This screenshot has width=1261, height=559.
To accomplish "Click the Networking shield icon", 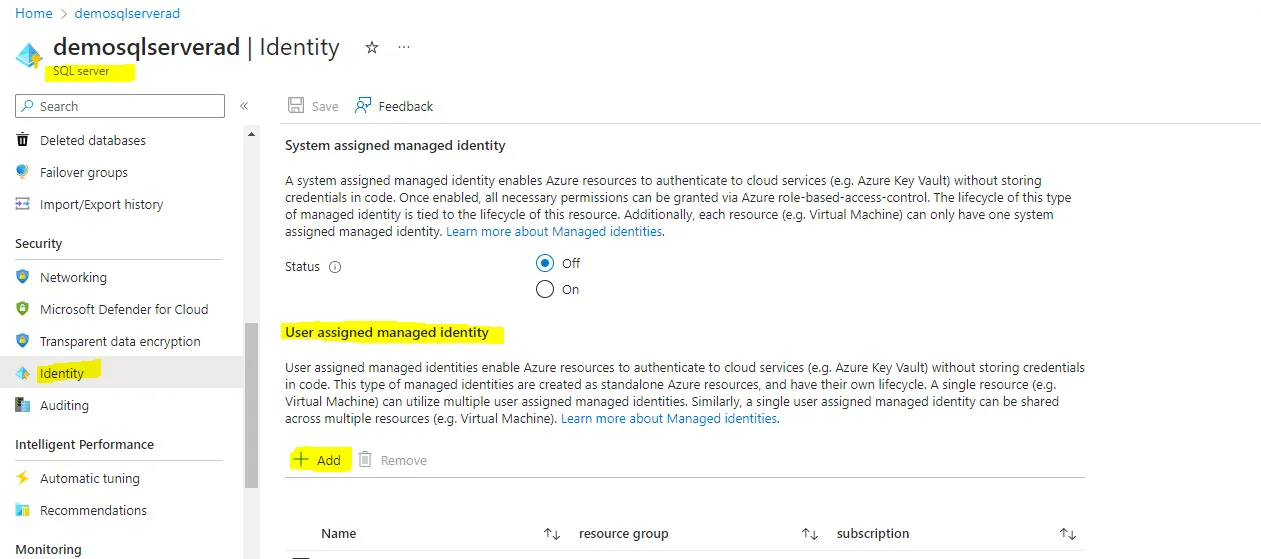I will [23, 277].
